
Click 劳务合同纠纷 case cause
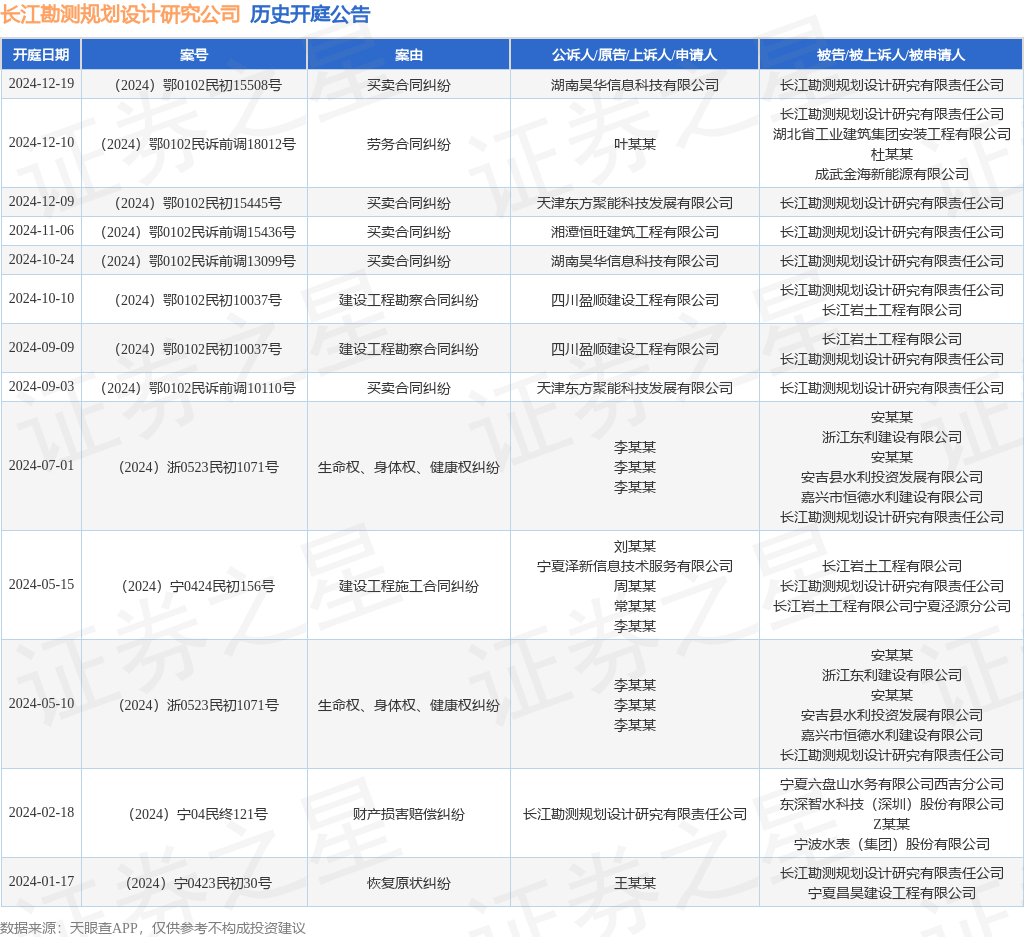(x=409, y=144)
